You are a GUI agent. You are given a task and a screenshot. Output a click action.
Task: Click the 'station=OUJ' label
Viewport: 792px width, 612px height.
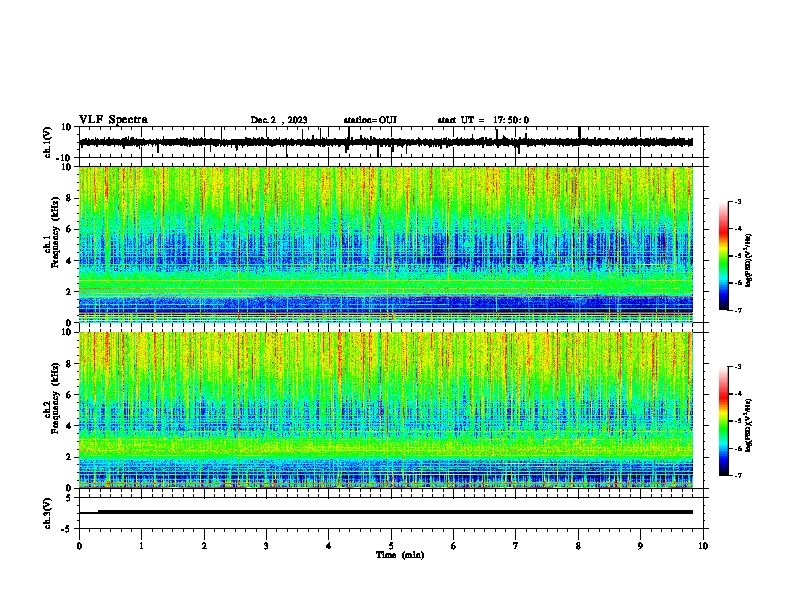[370, 120]
